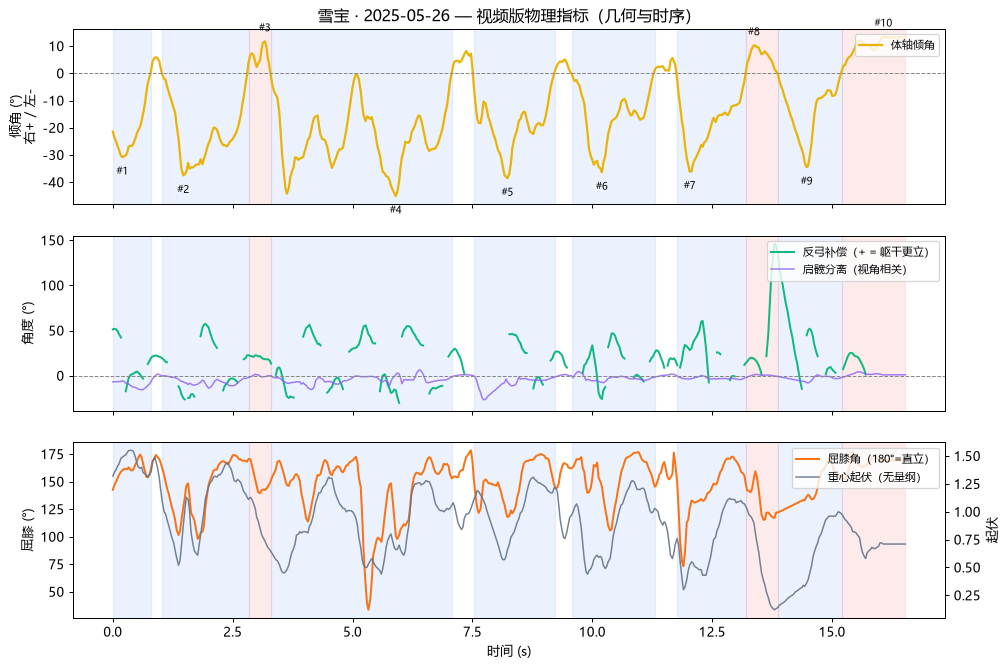Click the #10 annotation label
Viewport: 1008px width, 668px height.
883,23
